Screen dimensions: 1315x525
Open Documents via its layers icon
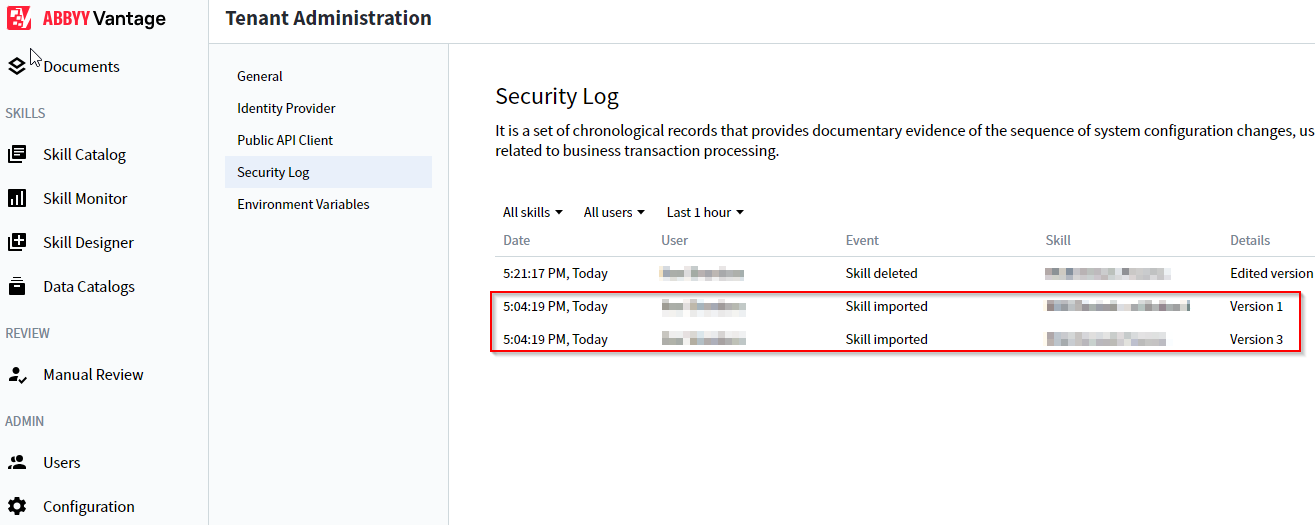[x=16, y=66]
